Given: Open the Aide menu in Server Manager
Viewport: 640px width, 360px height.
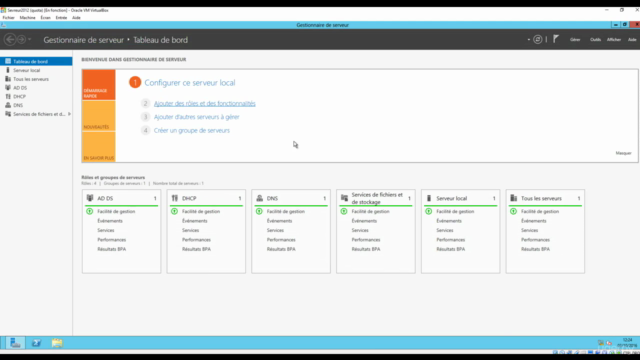Looking at the screenshot, I should pyautogui.click(x=632, y=40).
